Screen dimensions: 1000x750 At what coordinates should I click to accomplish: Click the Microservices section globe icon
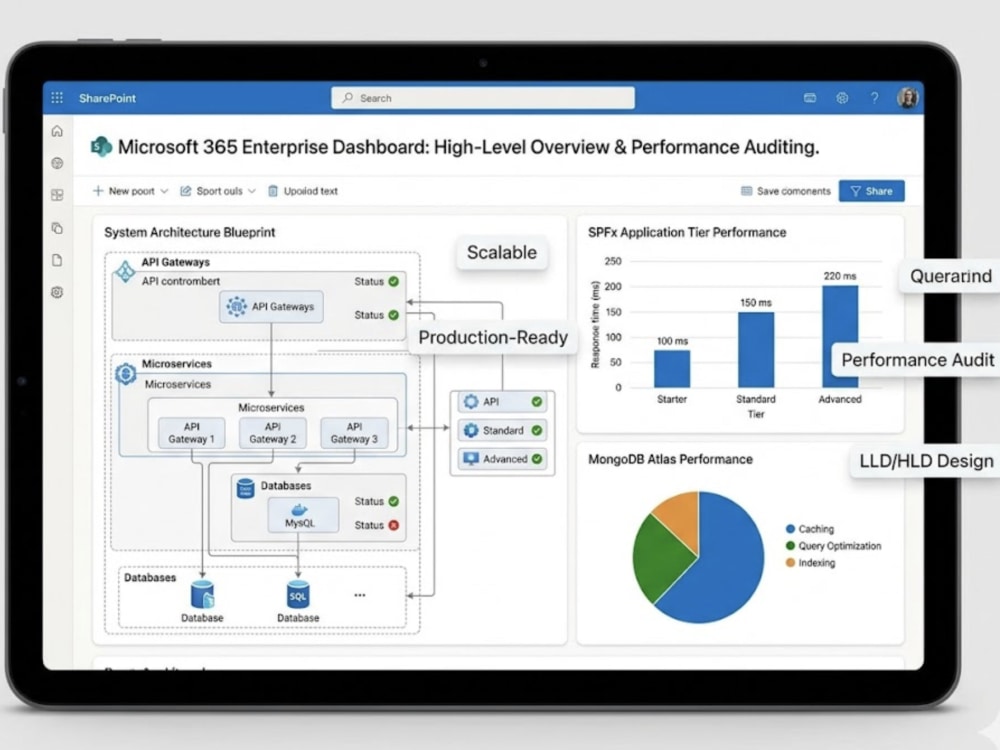tap(125, 373)
